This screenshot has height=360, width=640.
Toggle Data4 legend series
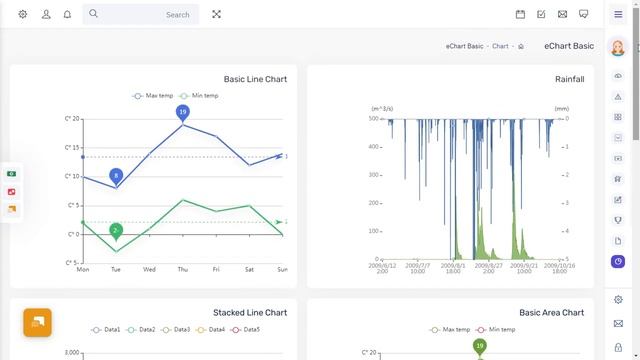click(x=211, y=329)
